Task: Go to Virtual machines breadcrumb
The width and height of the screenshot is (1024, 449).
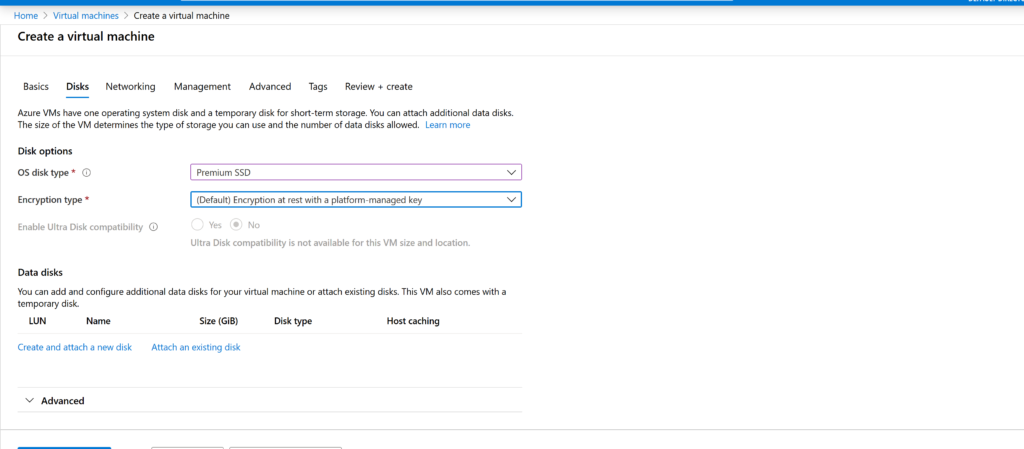Action: [86, 16]
